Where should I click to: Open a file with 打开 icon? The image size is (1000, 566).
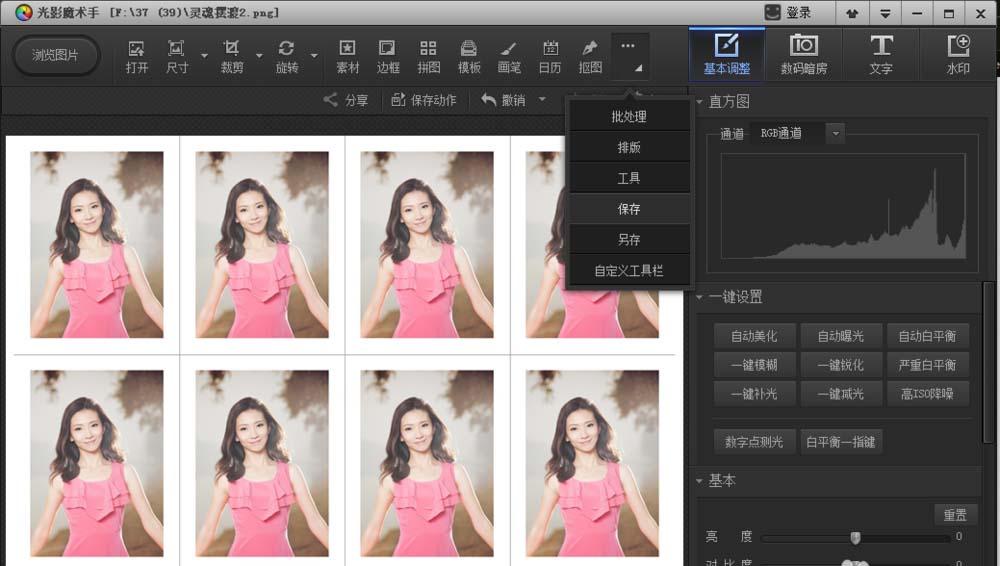click(x=136, y=56)
